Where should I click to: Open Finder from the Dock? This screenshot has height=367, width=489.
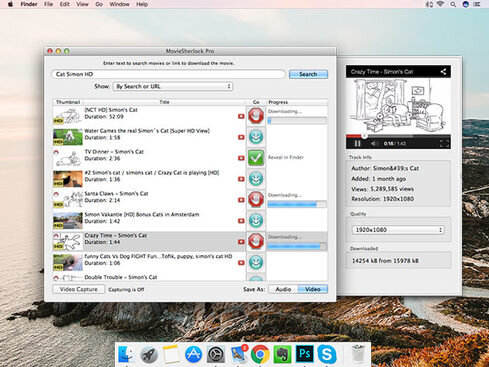[x=127, y=354]
